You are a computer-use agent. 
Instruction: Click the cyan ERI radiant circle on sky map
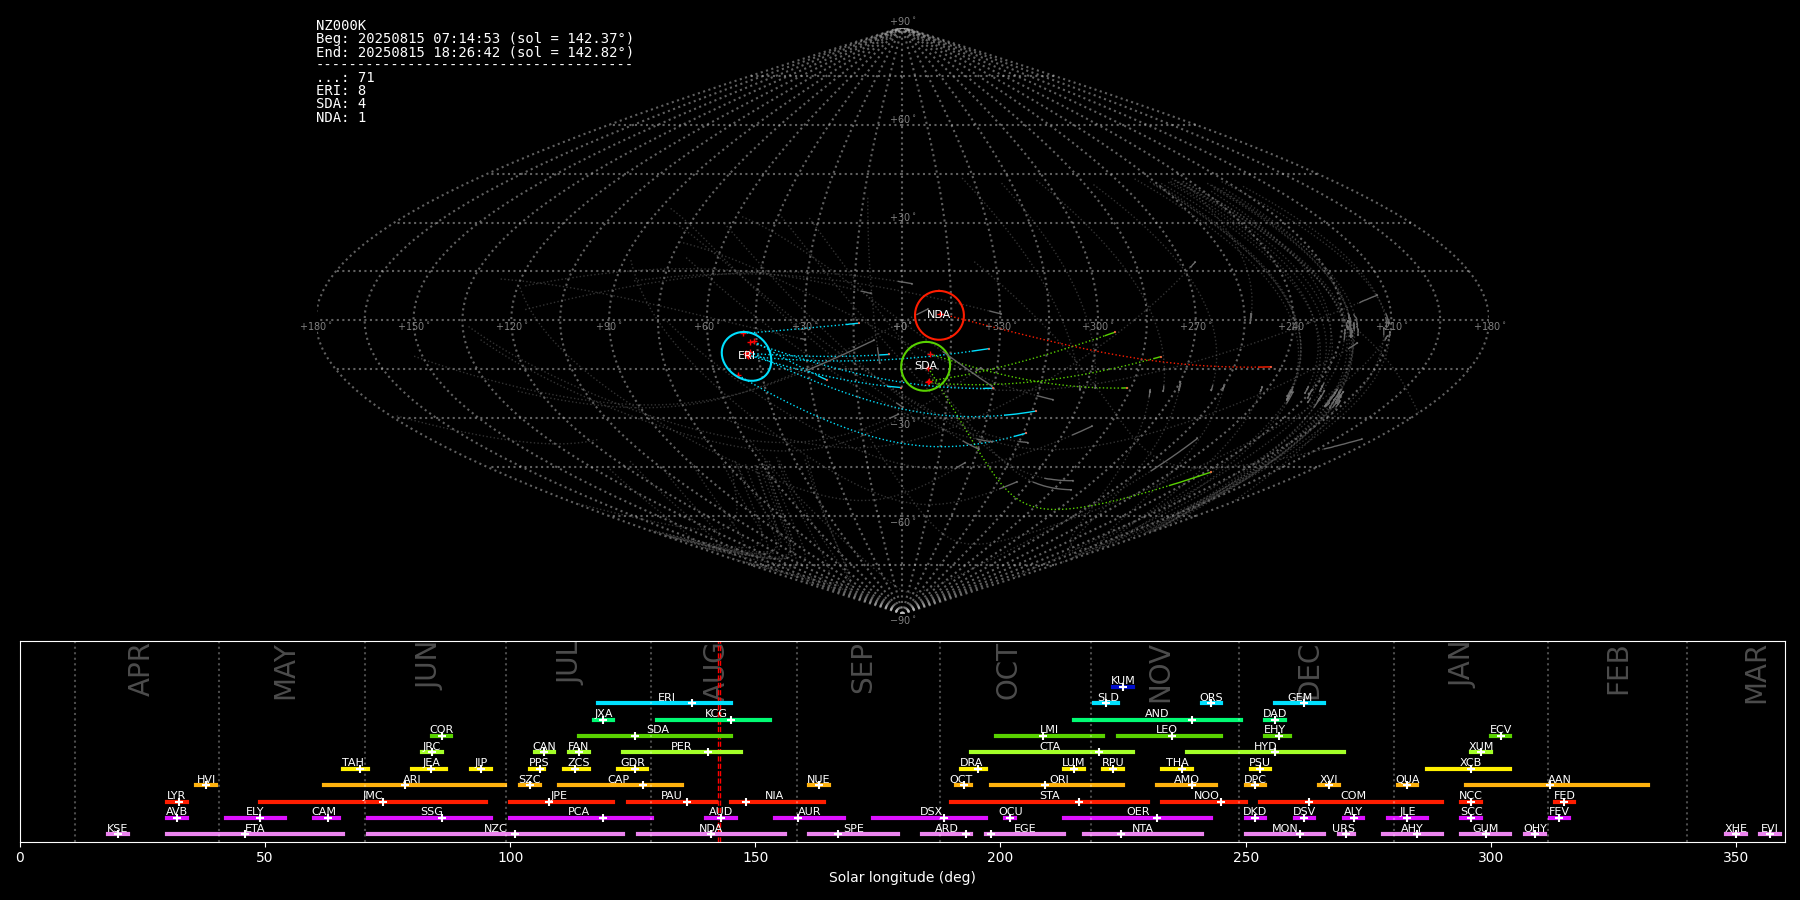[x=747, y=356]
